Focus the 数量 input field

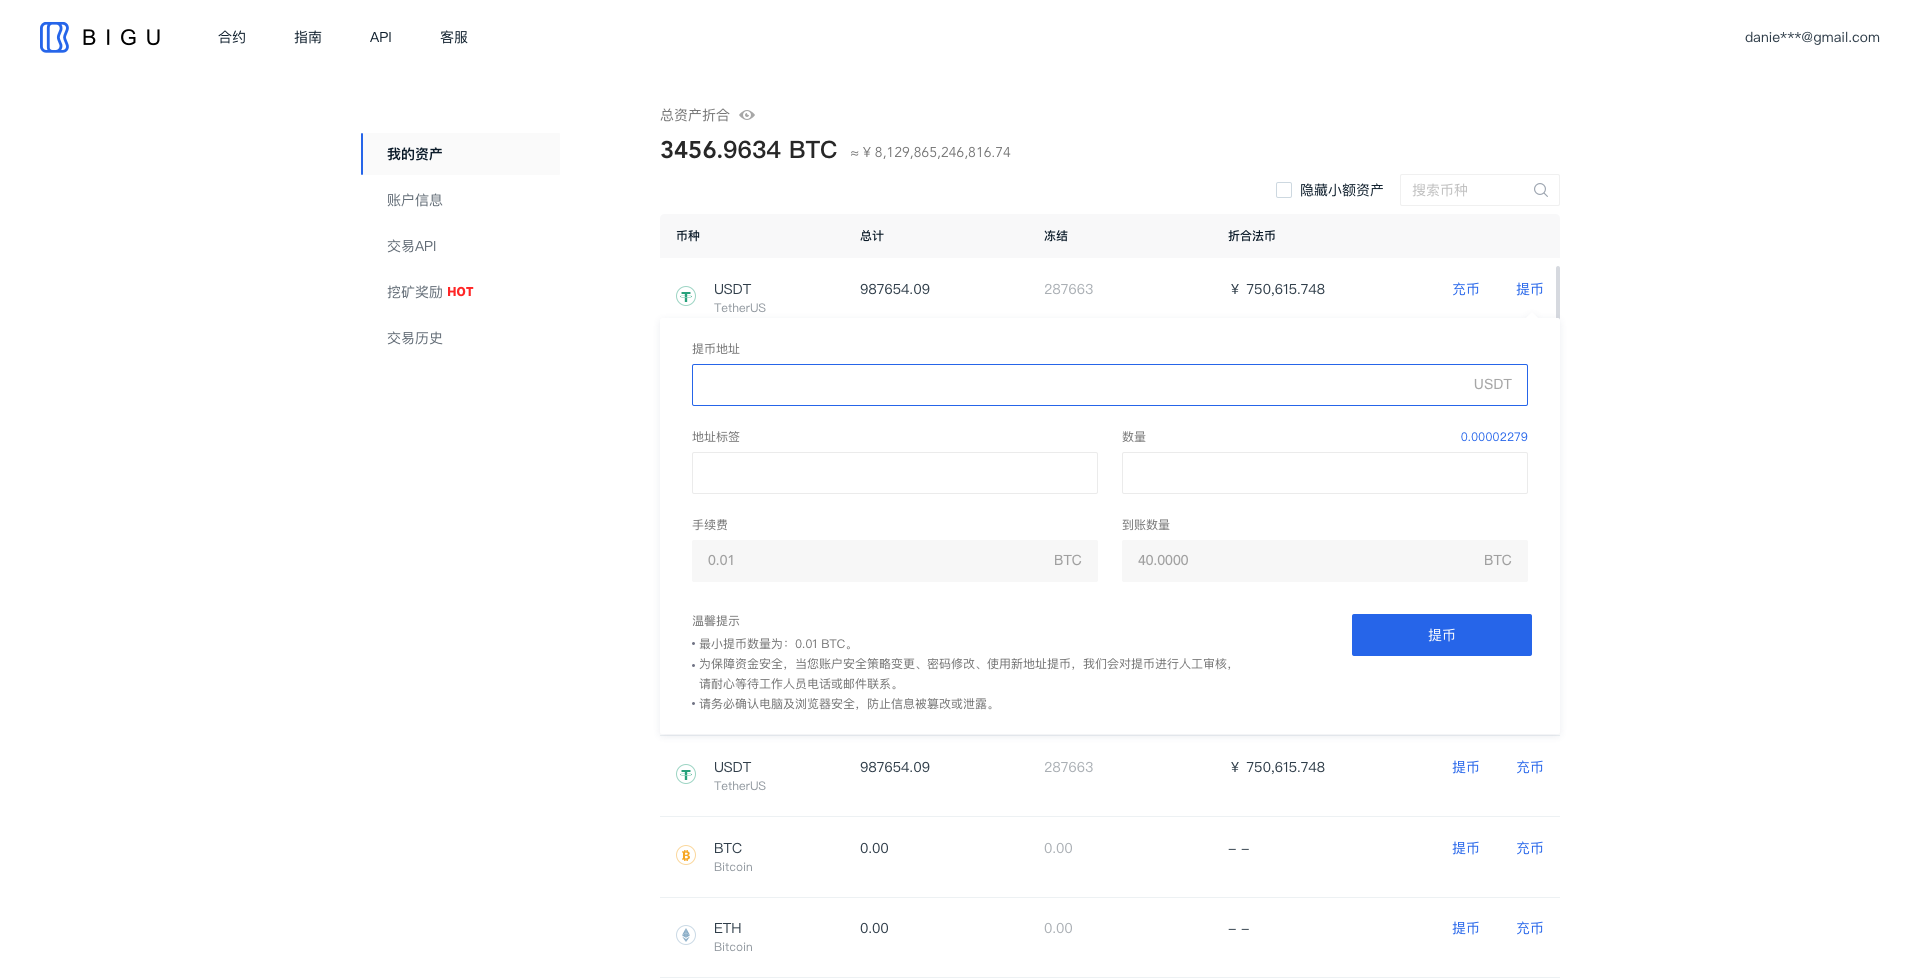pyautogui.click(x=1325, y=473)
